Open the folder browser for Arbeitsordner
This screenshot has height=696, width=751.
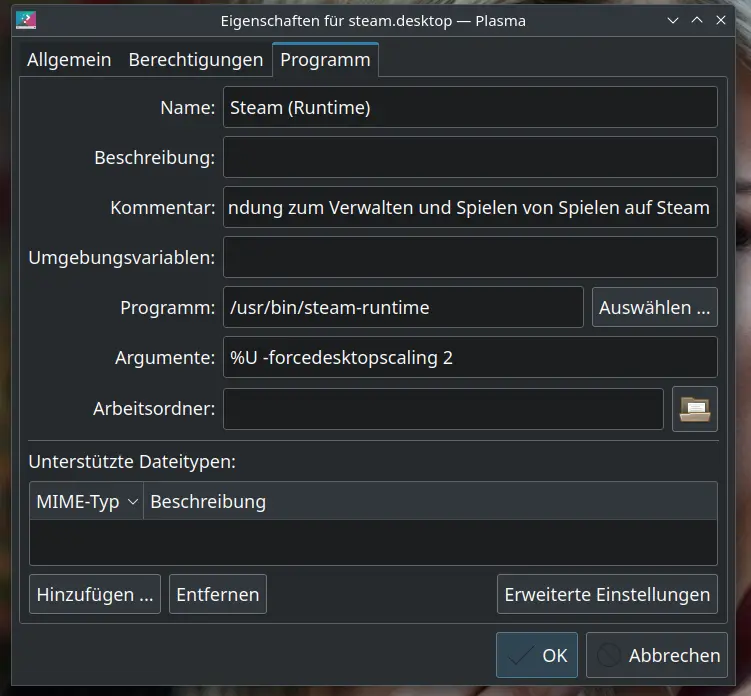point(694,409)
